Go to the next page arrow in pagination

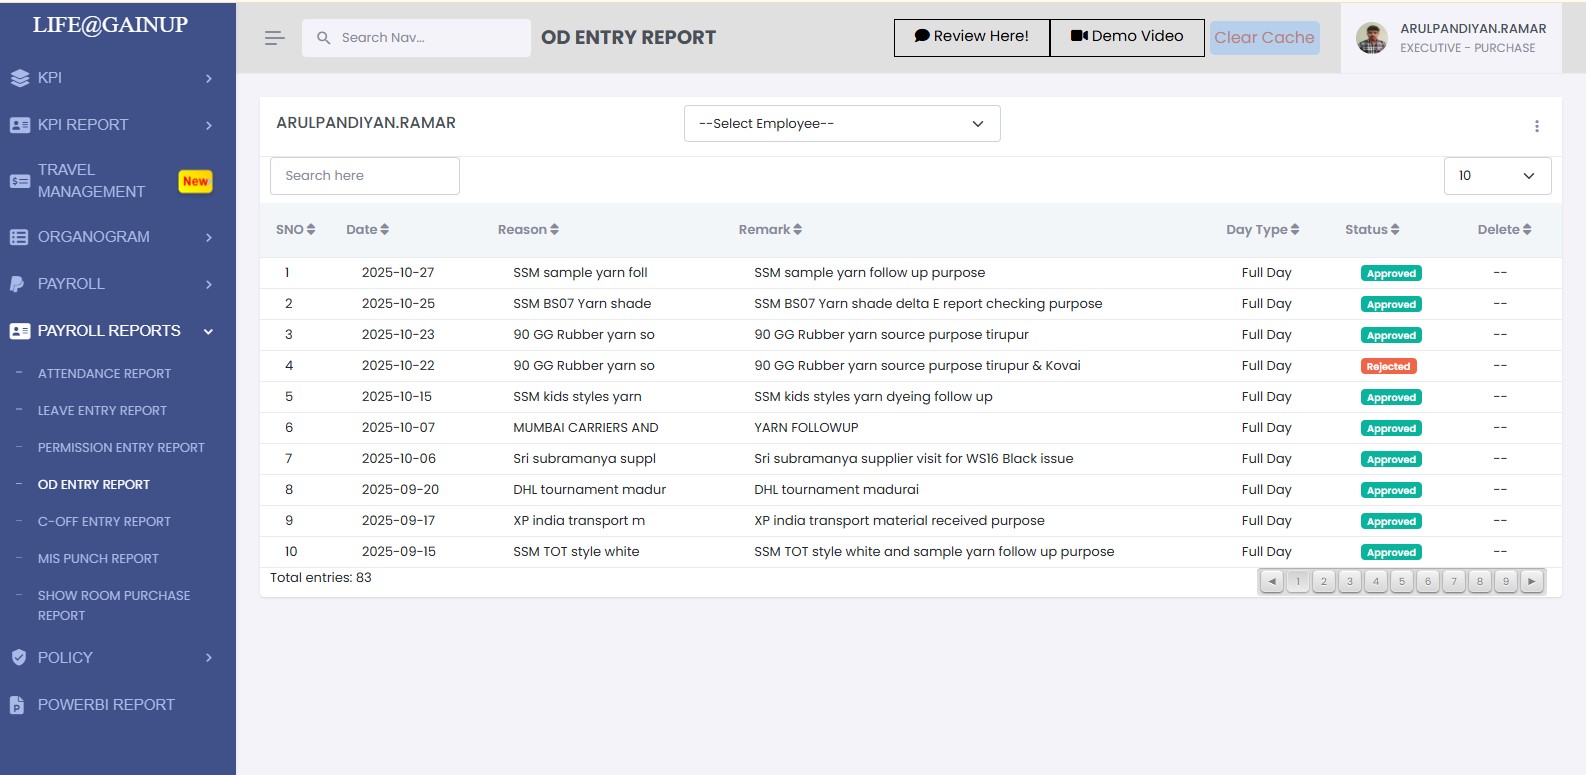(1532, 581)
